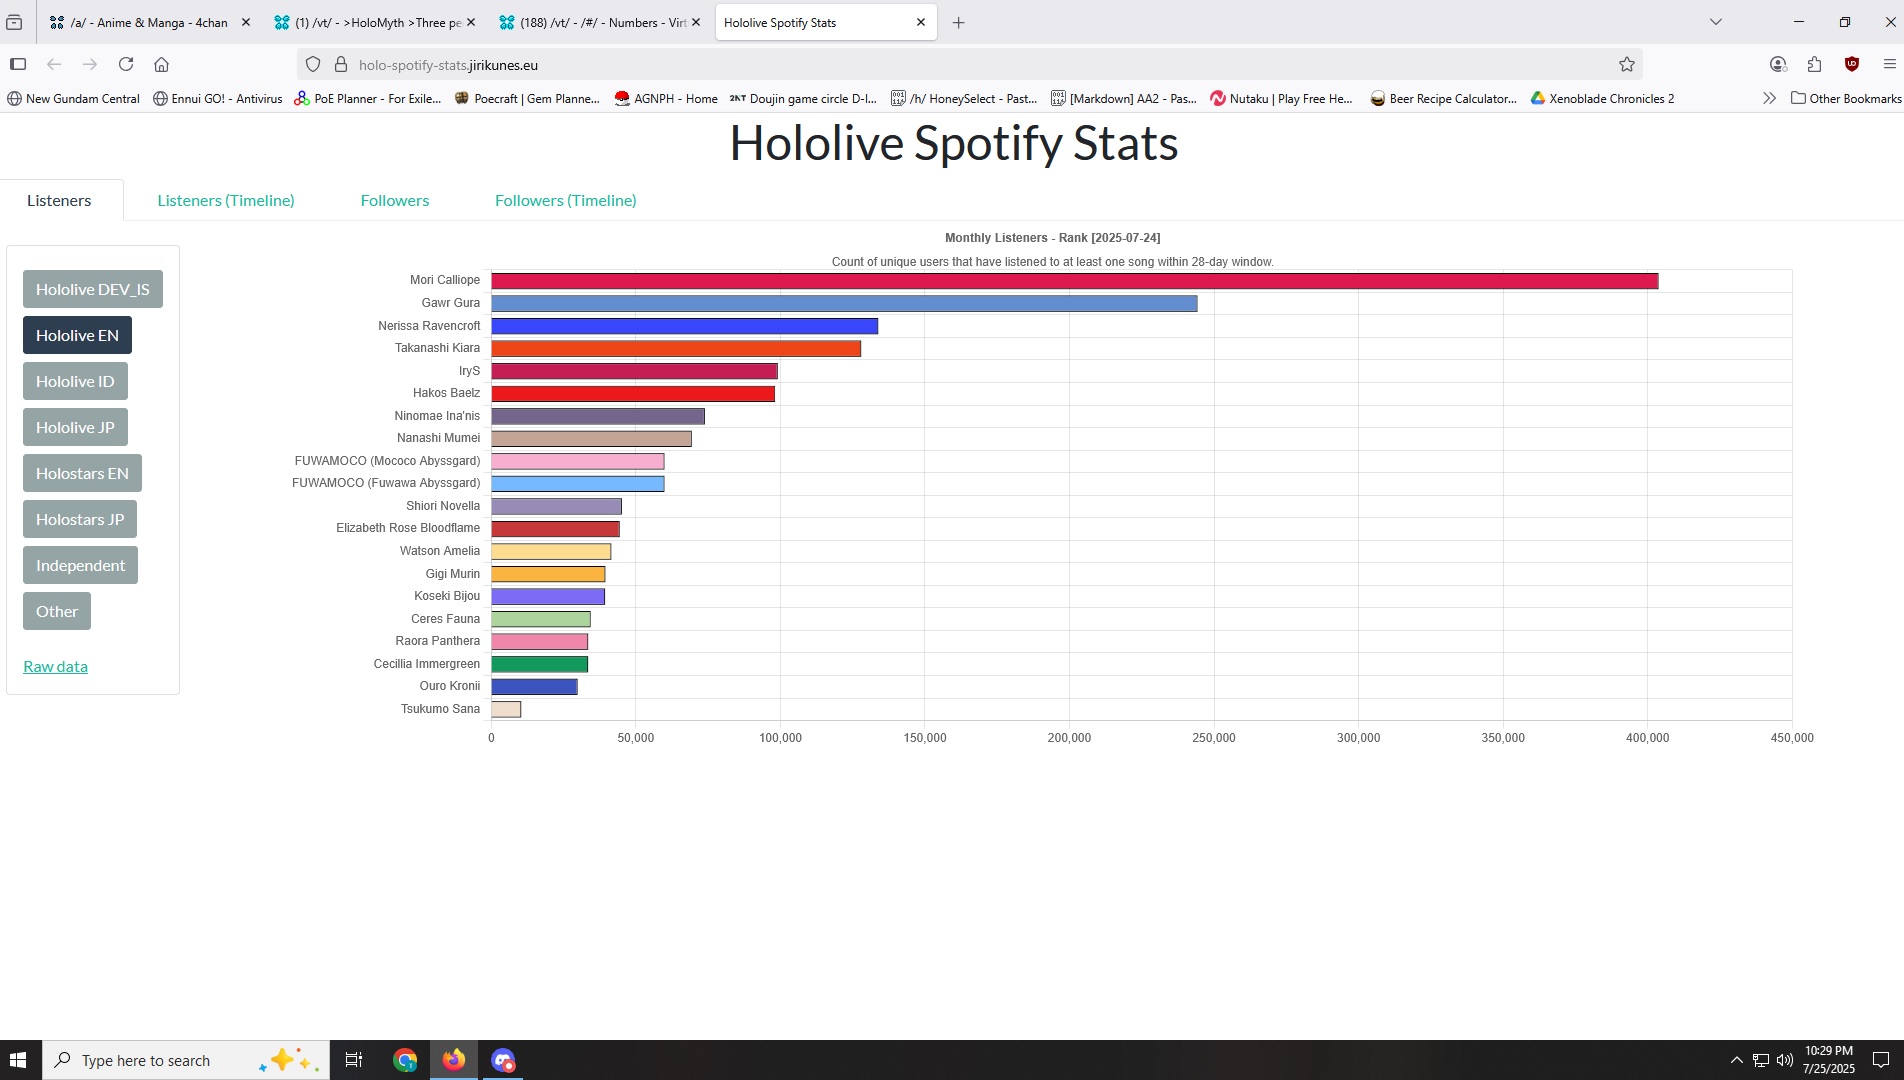
Task: Bookmark this page with the star icon
Action: [x=1627, y=64]
